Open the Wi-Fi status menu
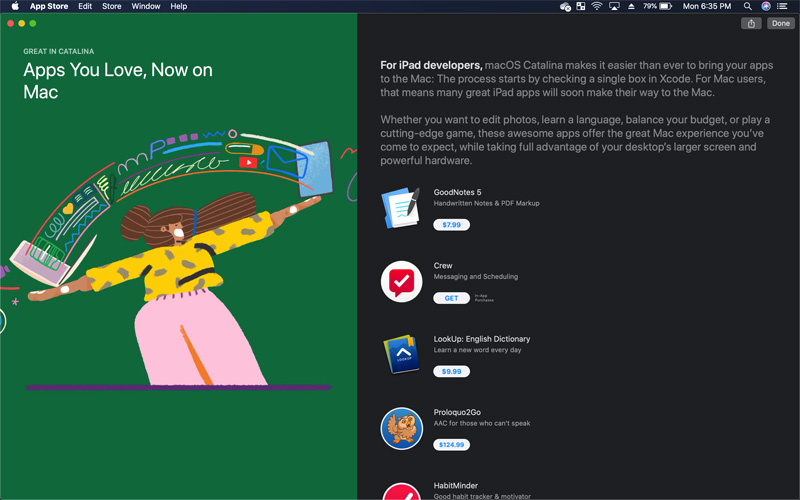800x500 pixels. (x=597, y=6)
